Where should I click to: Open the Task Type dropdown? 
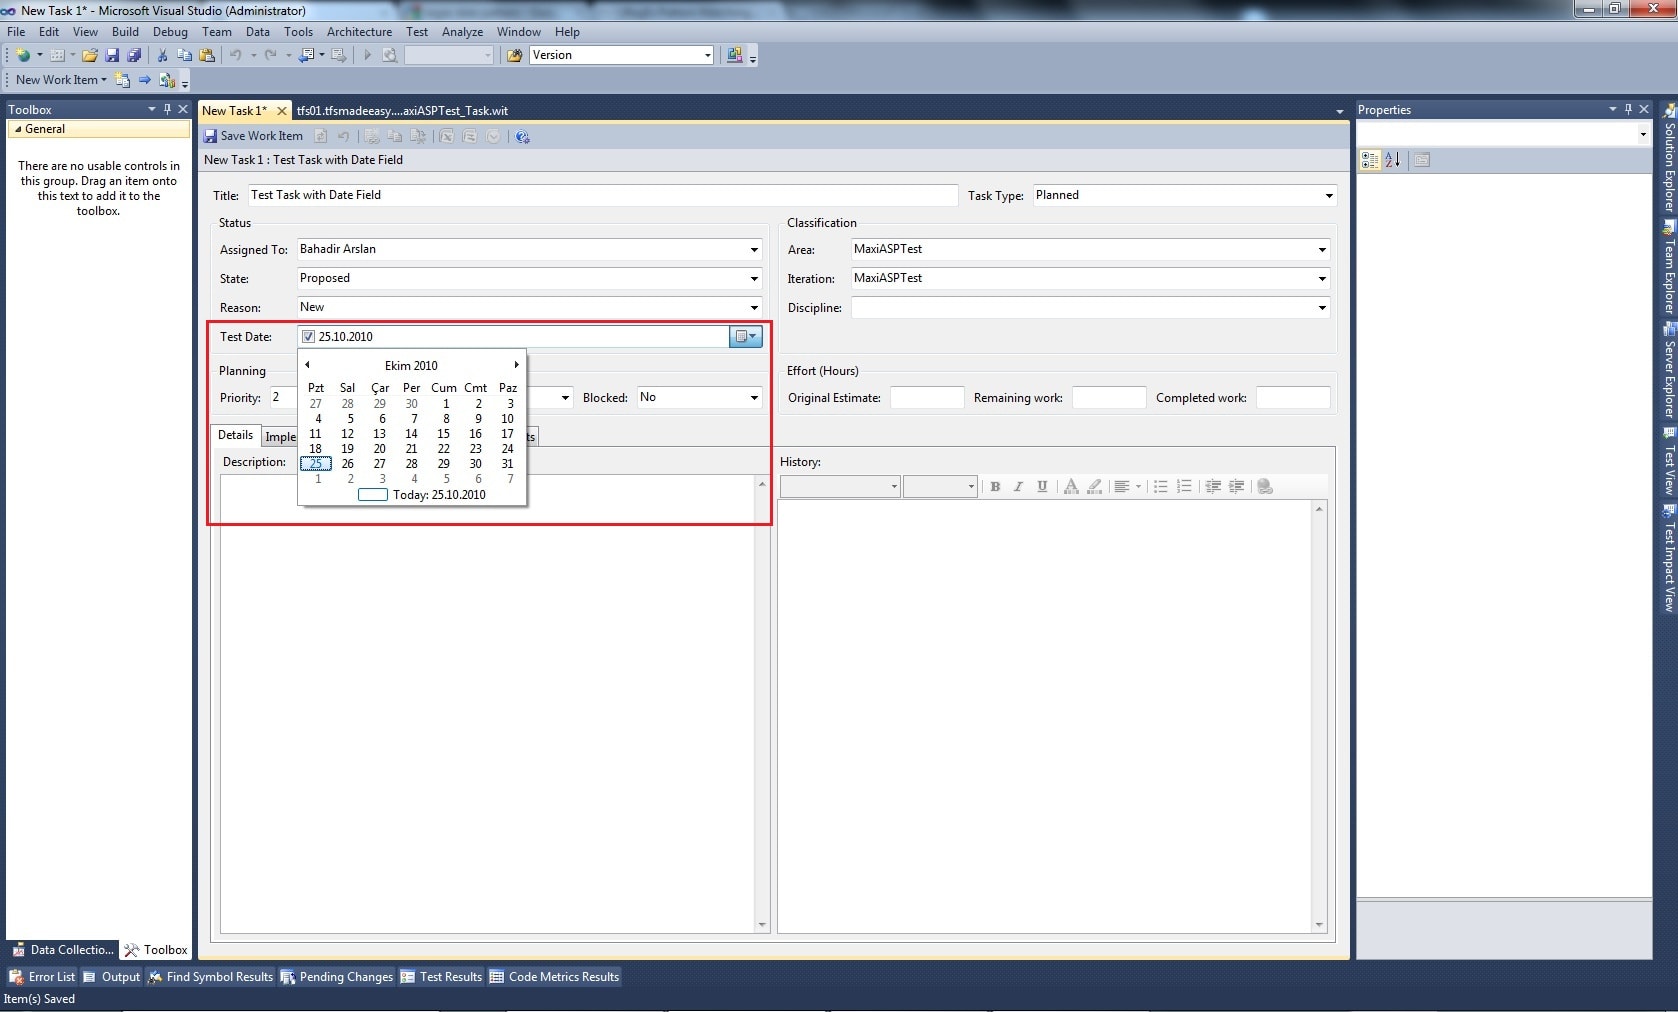click(1328, 196)
